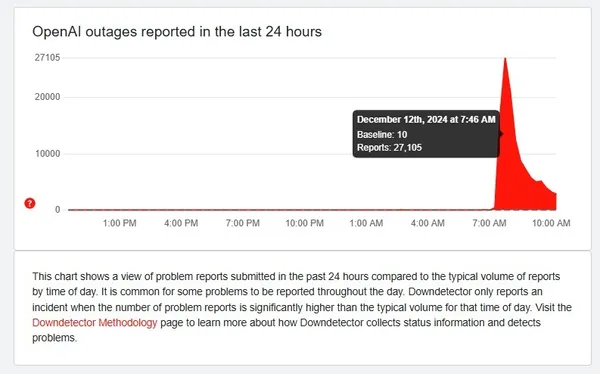Screen dimensions: 600x374
Task: Click the 4:00 AM axis label
Action: coord(428,223)
